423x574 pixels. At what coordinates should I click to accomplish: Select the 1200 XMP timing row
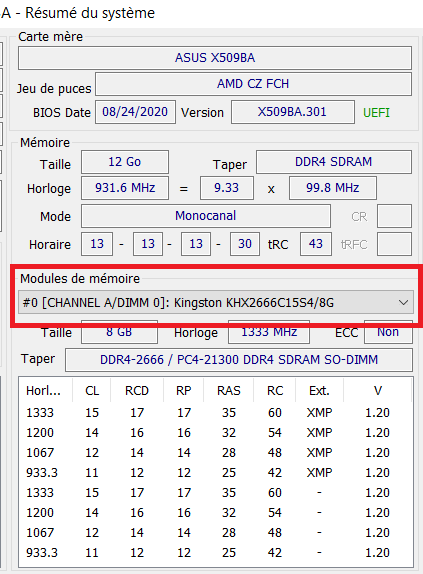[216, 433]
